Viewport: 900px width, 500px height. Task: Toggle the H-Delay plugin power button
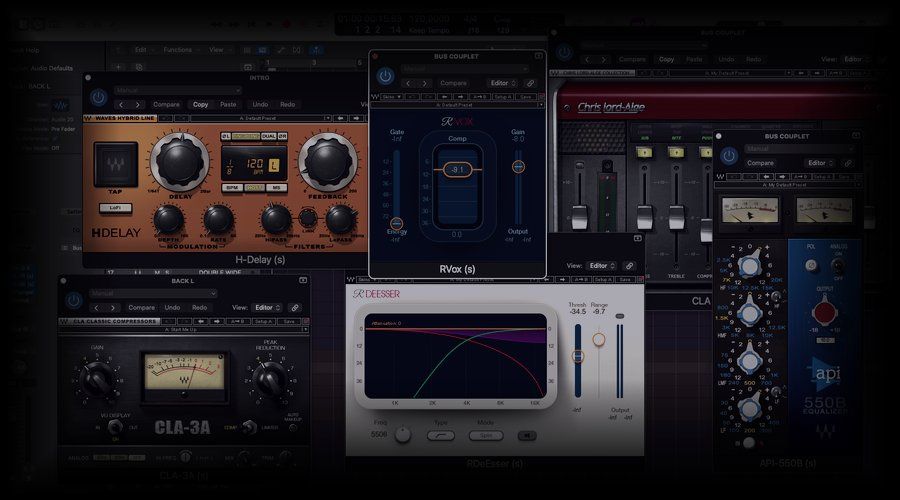coord(99,98)
